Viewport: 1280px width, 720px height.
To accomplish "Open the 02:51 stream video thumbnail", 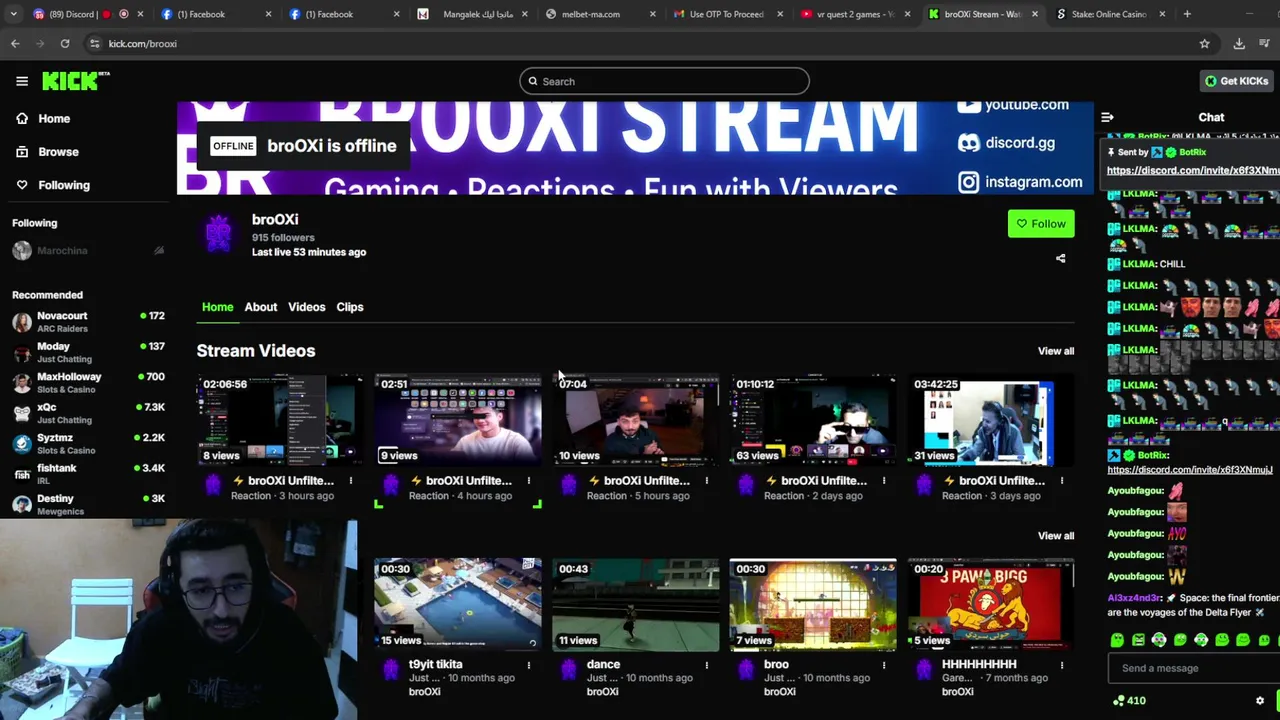I will (x=458, y=420).
